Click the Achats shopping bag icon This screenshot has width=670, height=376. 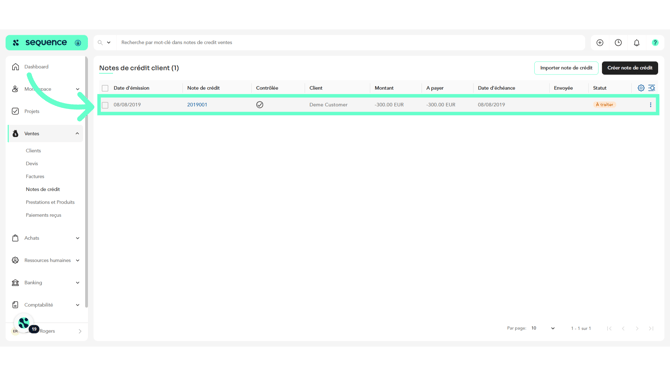pos(15,238)
